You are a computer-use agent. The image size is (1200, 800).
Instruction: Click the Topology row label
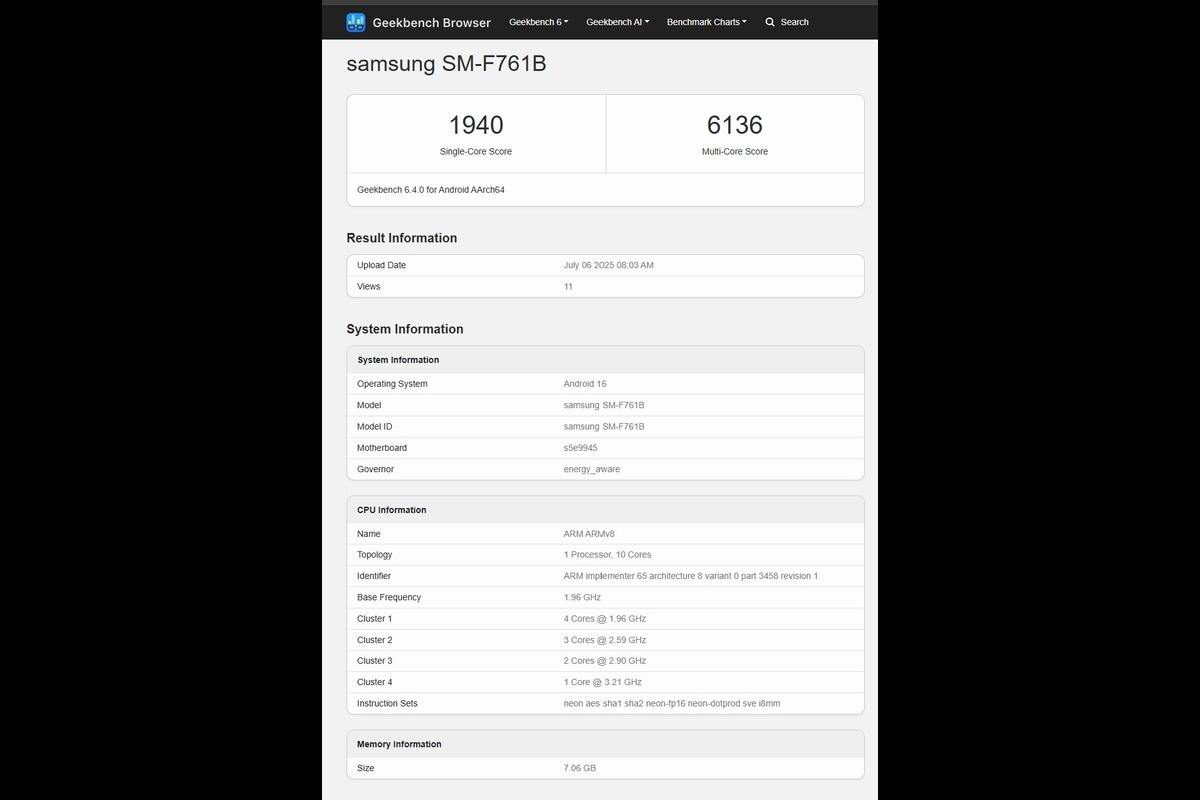(x=374, y=555)
